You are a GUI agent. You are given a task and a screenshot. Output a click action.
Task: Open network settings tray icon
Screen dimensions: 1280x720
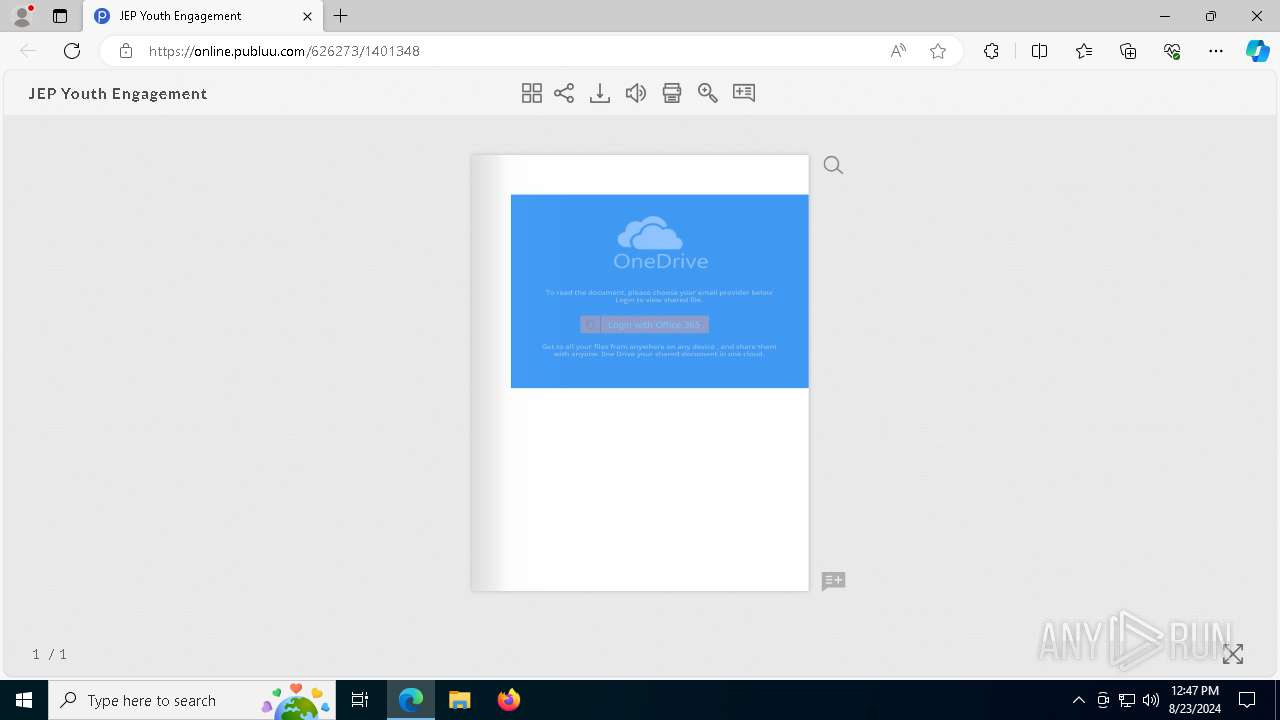coord(1127,700)
